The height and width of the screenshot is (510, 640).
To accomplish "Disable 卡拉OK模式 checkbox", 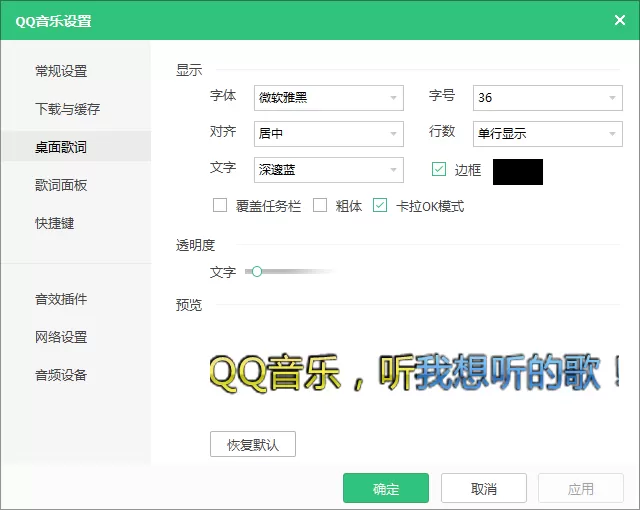I will pyautogui.click(x=380, y=205).
